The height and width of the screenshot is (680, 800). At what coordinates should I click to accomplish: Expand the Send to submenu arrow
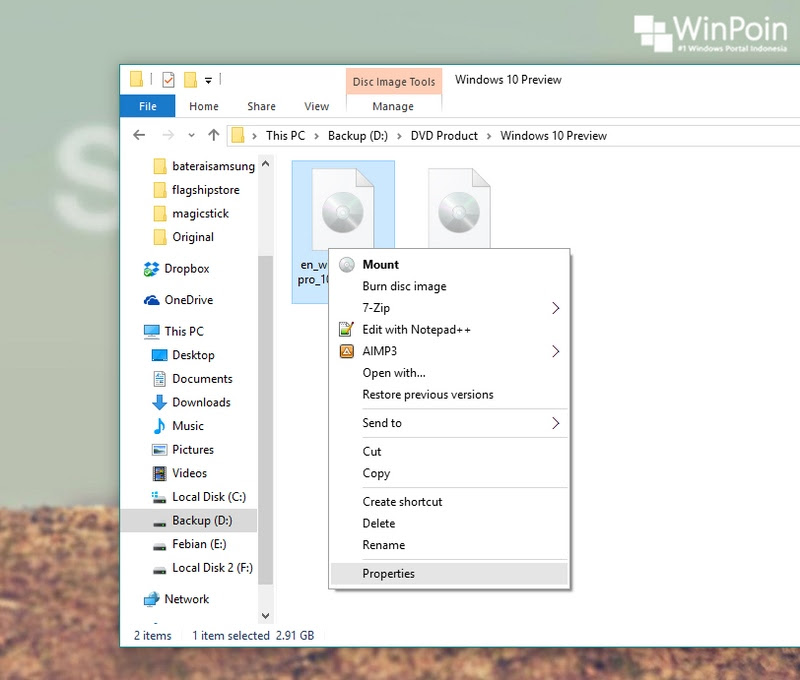pos(556,423)
